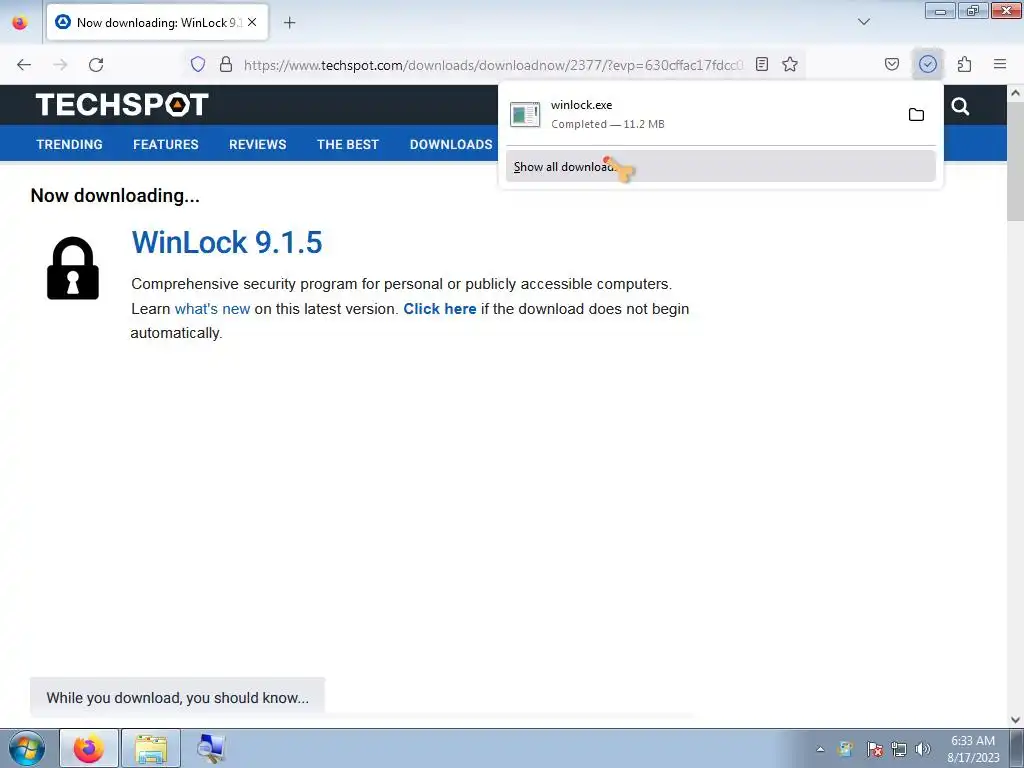Open a new tab
This screenshot has height=768, width=1024.
pyautogui.click(x=289, y=23)
